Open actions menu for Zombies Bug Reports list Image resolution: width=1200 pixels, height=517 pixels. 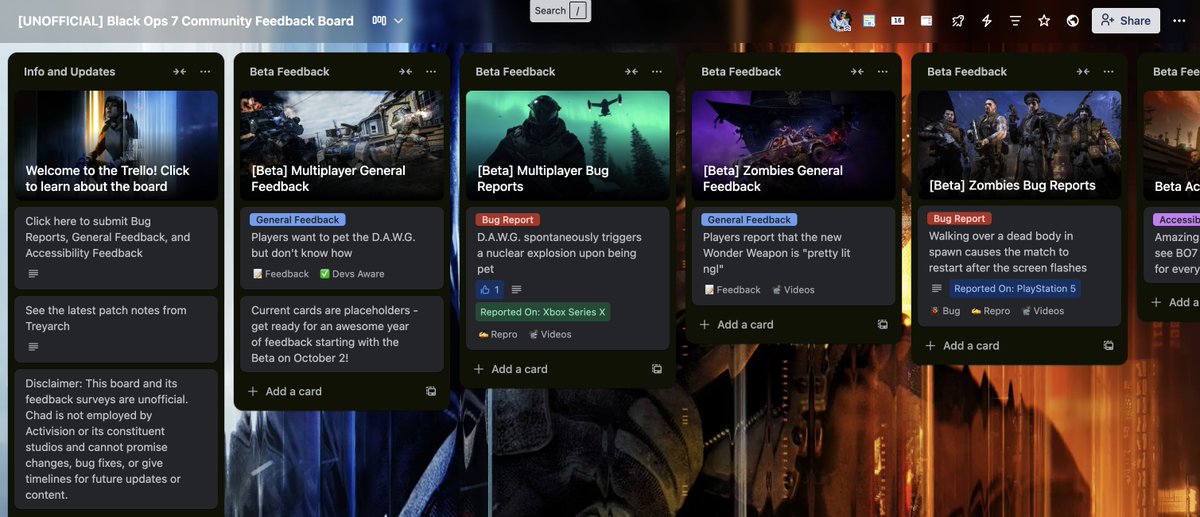(1109, 72)
